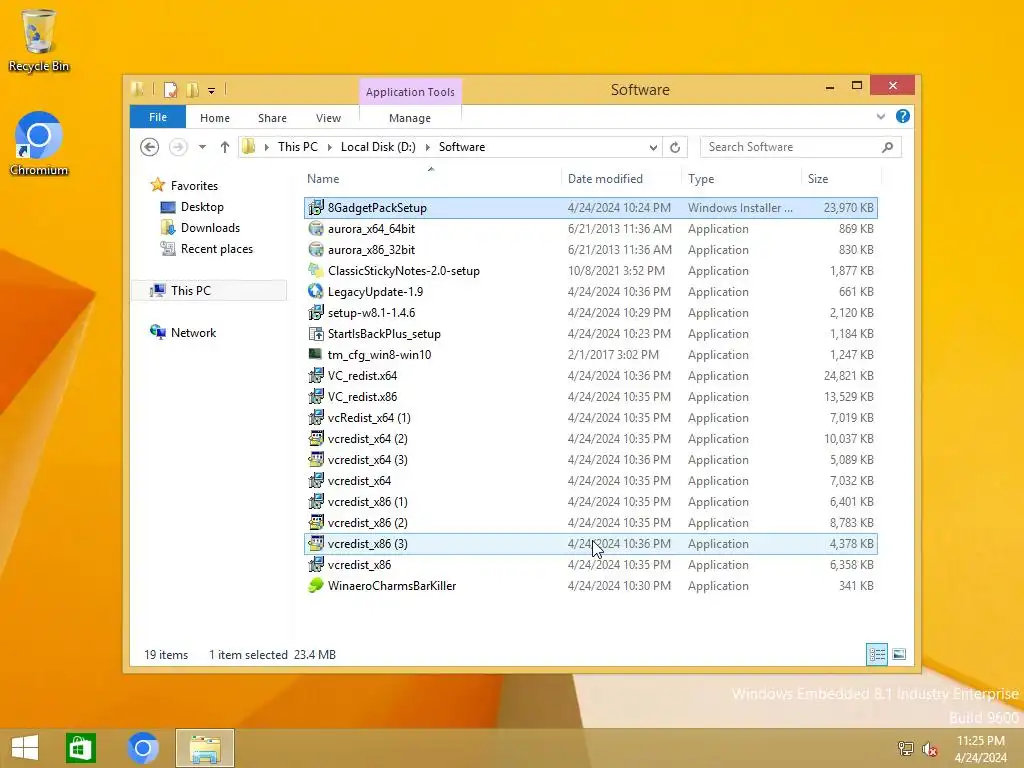The width and height of the screenshot is (1024, 768).
Task: Sort files by the Size column
Action: pyautogui.click(x=841, y=179)
